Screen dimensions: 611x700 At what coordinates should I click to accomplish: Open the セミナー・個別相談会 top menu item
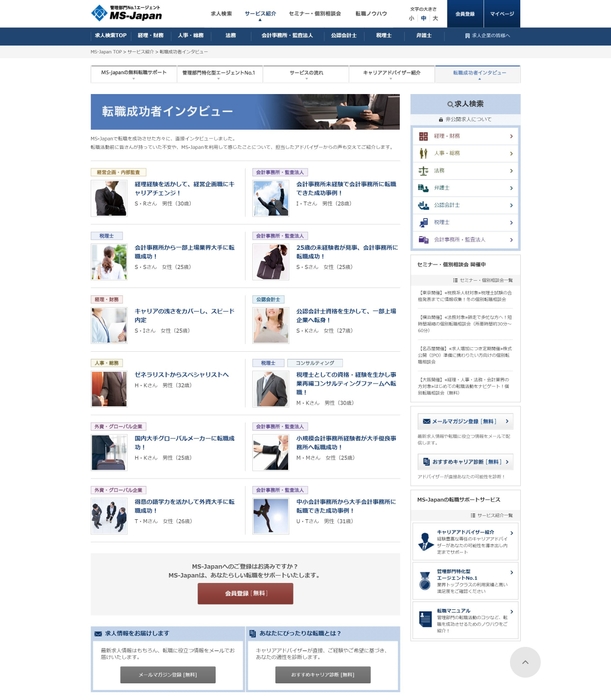(x=315, y=14)
